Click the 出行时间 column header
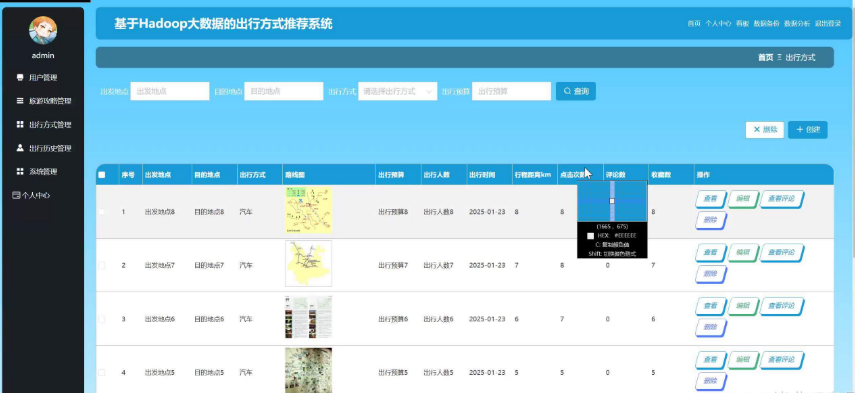The height and width of the screenshot is (393, 855). (x=482, y=175)
